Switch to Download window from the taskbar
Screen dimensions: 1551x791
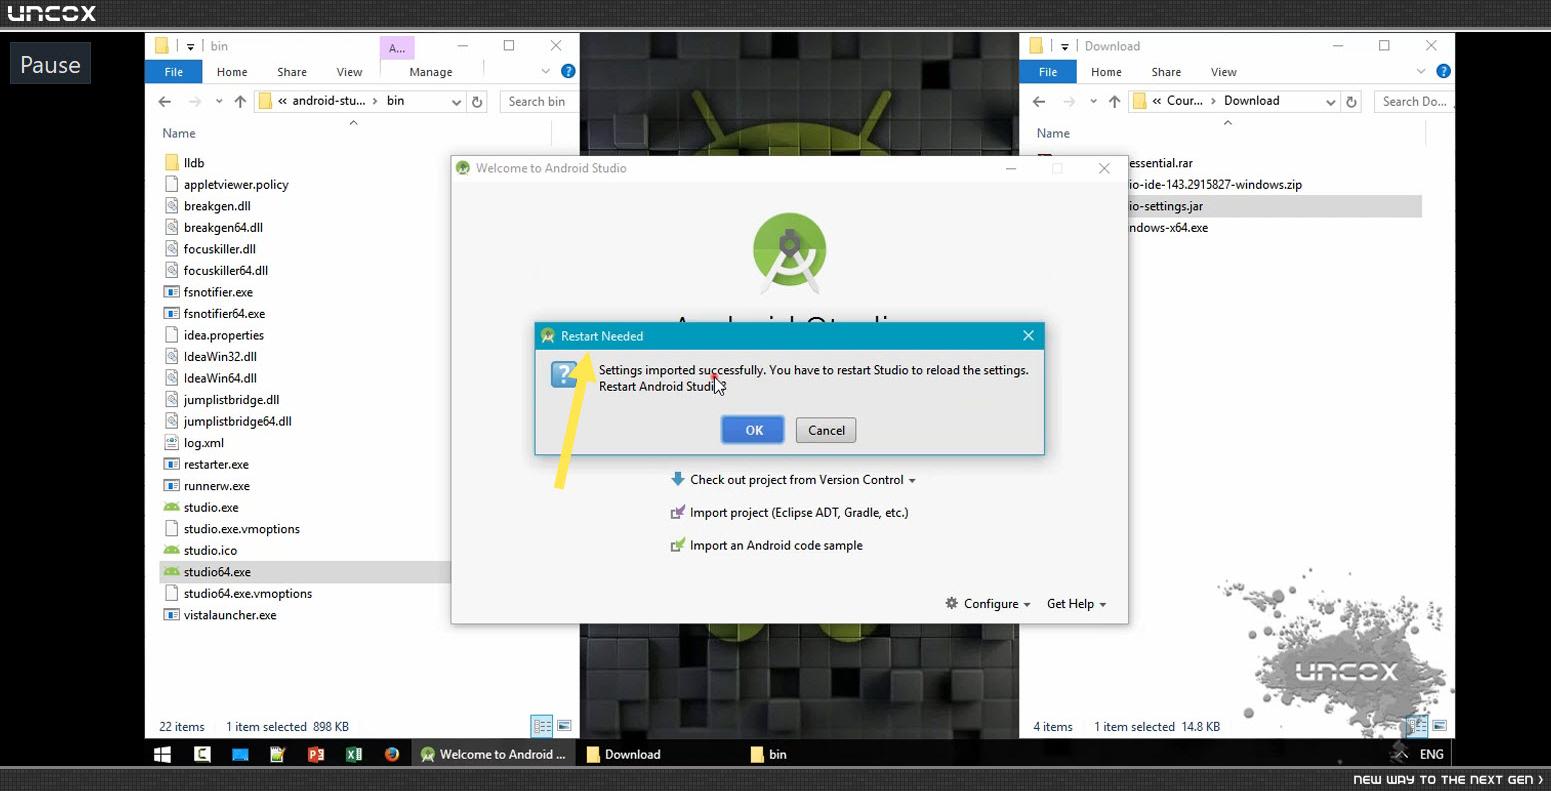624,754
